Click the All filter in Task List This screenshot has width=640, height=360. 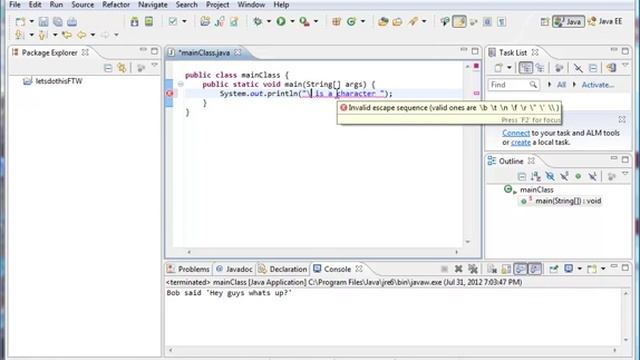tap(561, 84)
